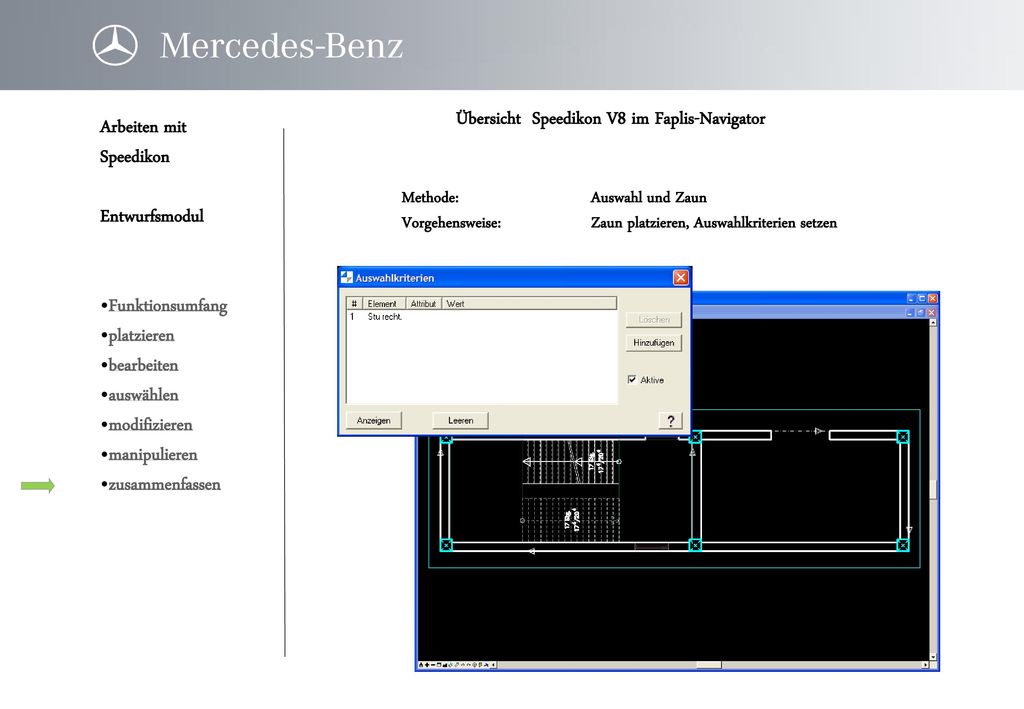Image resolution: width=1024 pixels, height=709 pixels.
Task: Click the # column header
Action: click(354, 304)
